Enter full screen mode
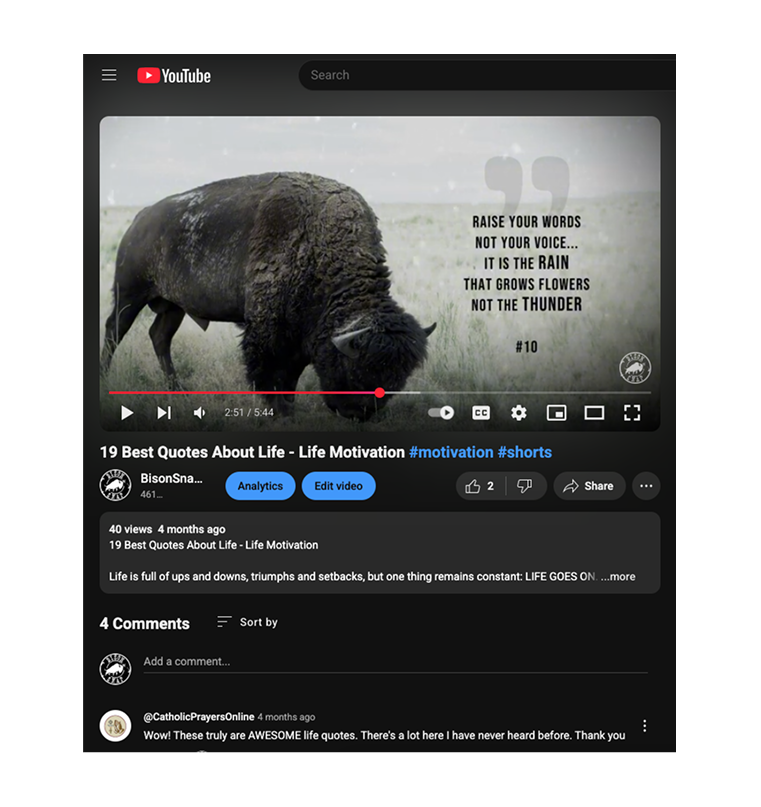The width and height of the screenshot is (761, 807). click(632, 412)
